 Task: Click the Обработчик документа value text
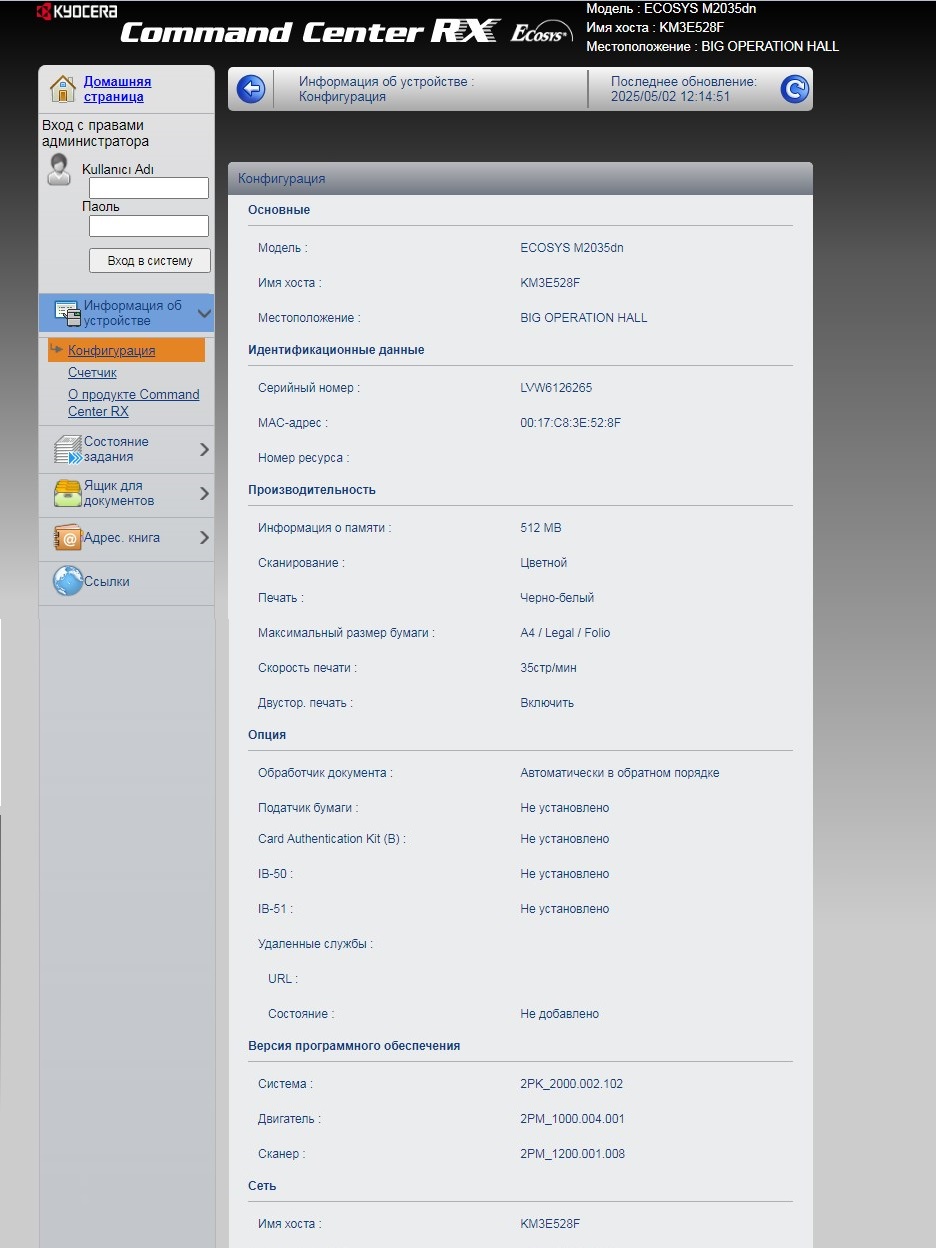tap(620, 772)
